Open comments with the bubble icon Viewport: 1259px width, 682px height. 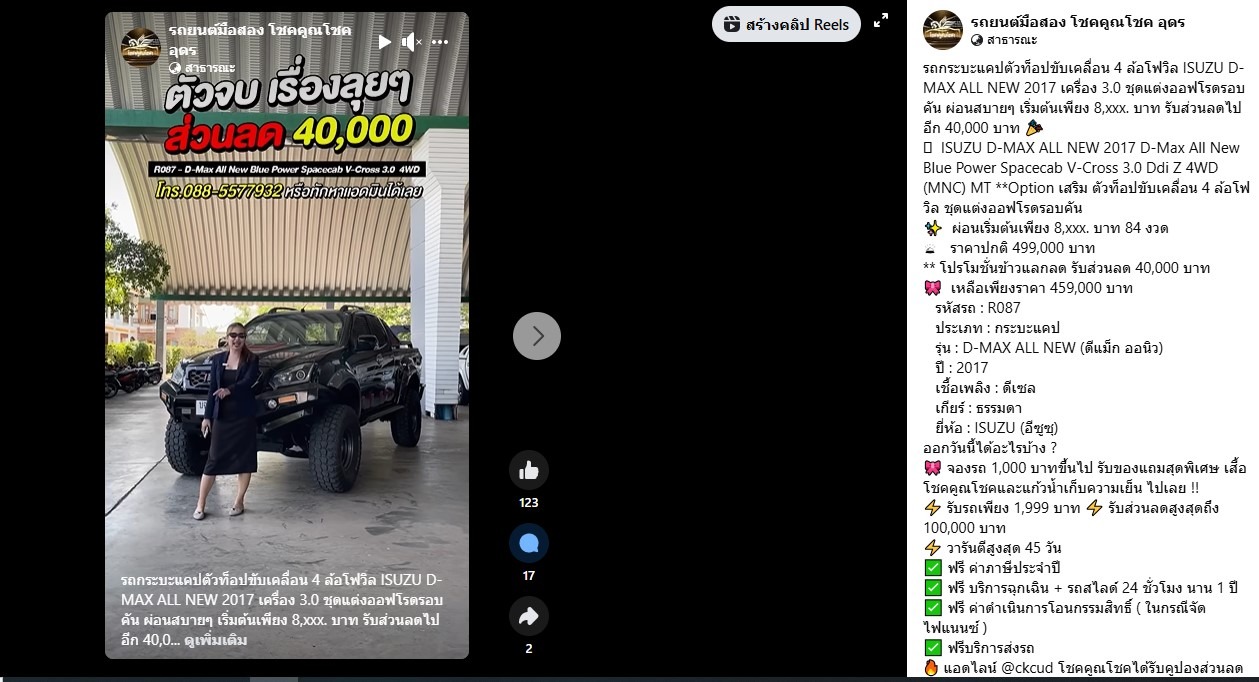[x=529, y=543]
